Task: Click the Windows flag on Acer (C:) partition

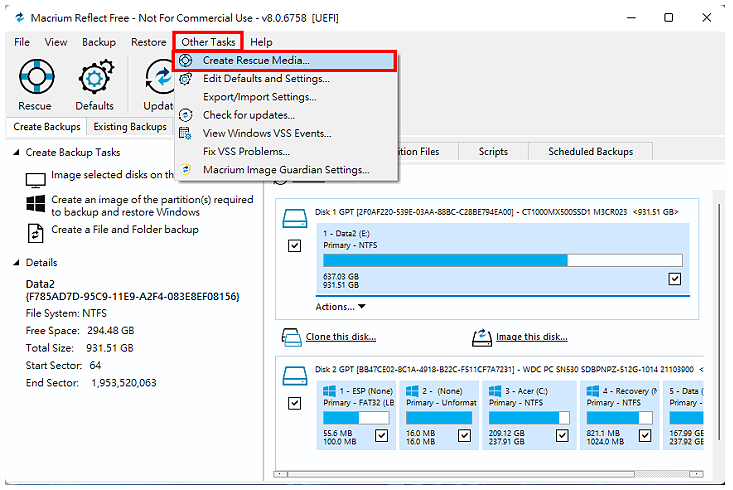Action: (x=495, y=391)
